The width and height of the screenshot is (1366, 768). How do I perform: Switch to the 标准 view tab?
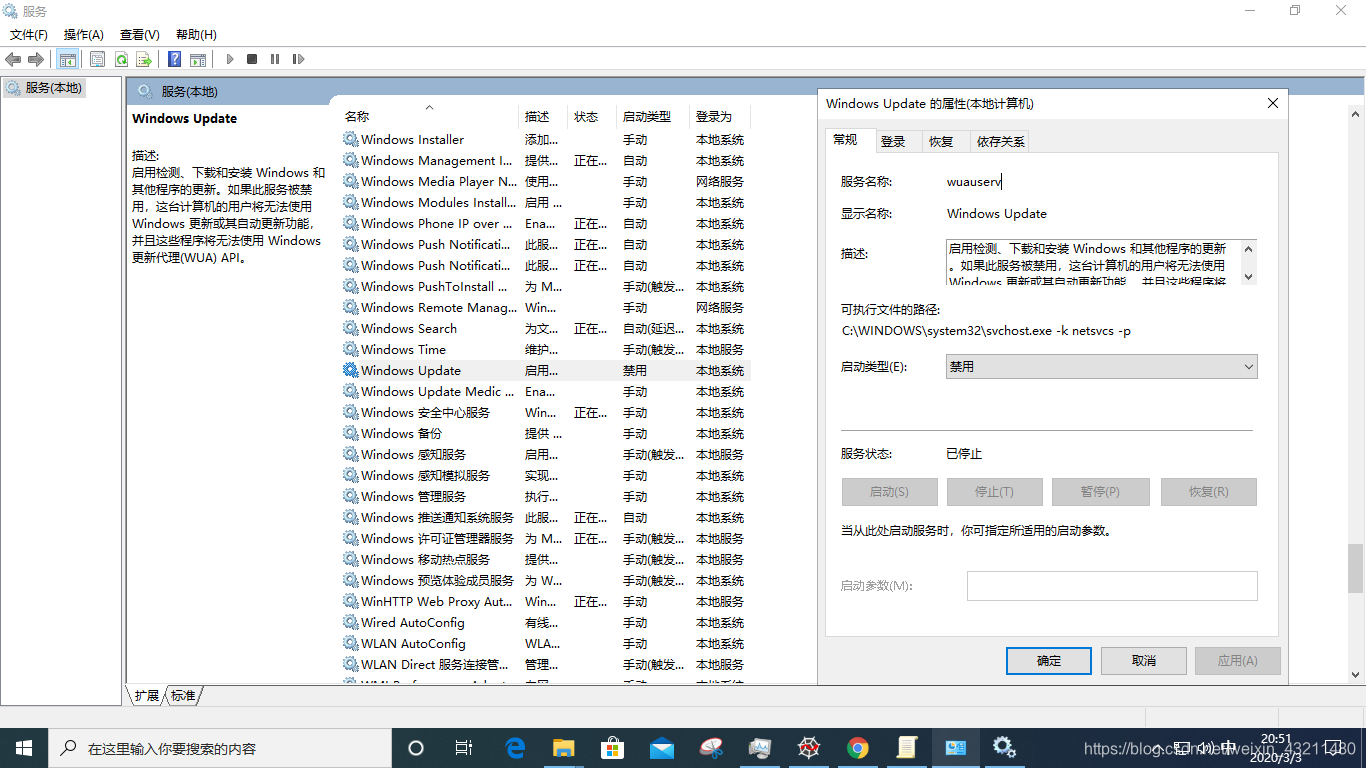coord(183,695)
